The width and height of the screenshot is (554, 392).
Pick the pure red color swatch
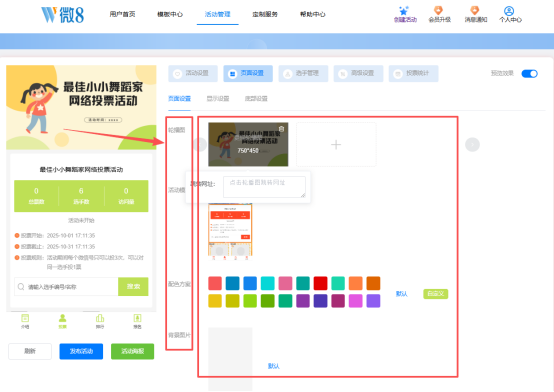(x=320, y=283)
